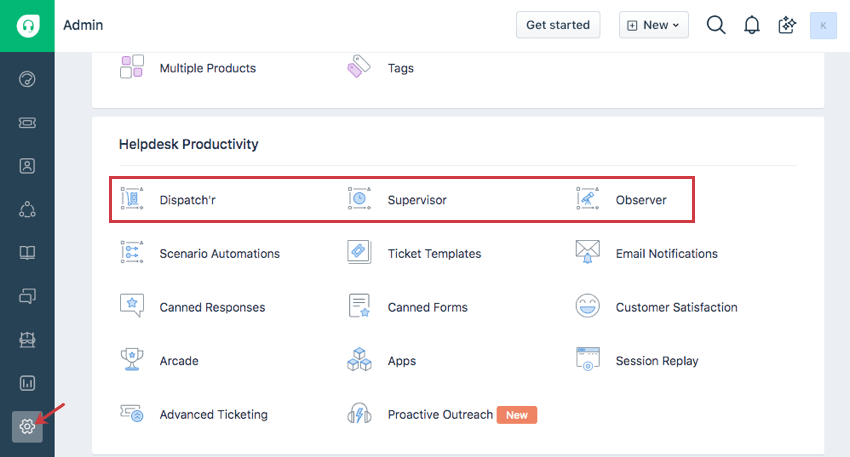The width and height of the screenshot is (850, 457).
Task: Click the search magnifier icon
Action: (x=716, y=25)
